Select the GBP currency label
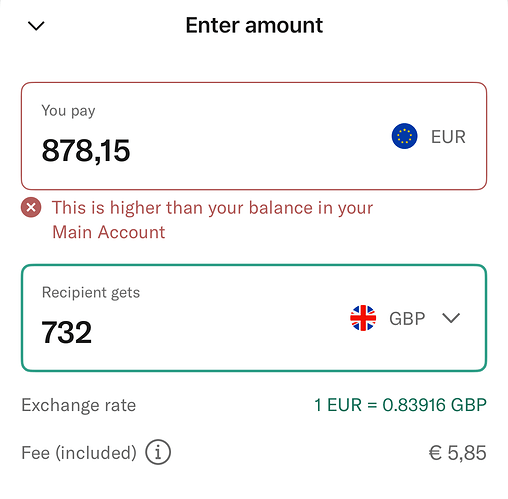Screen dimensions: 508x499 407,318
